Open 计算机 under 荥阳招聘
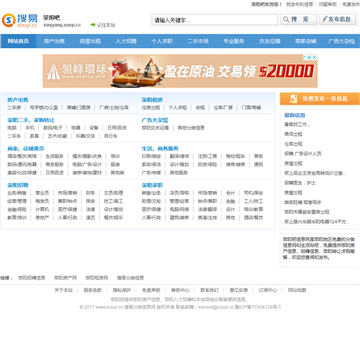Screen dimensions: 360x360 tap(42, 209)
